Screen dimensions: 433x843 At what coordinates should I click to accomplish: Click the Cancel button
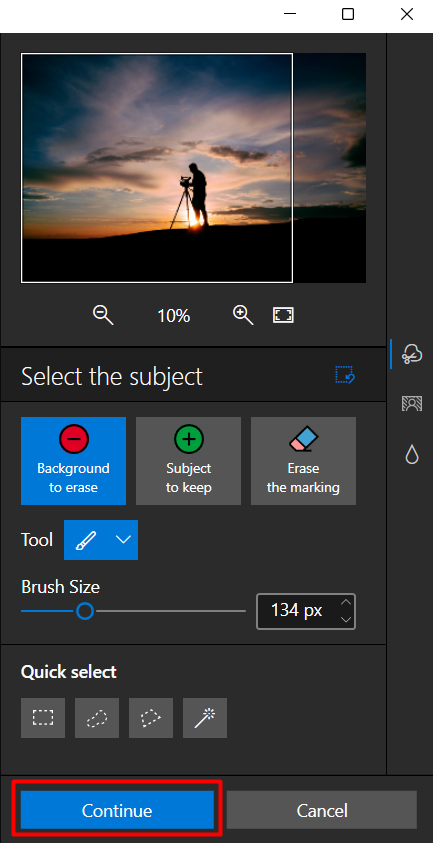pyautogui.click(x=322, y=810)
